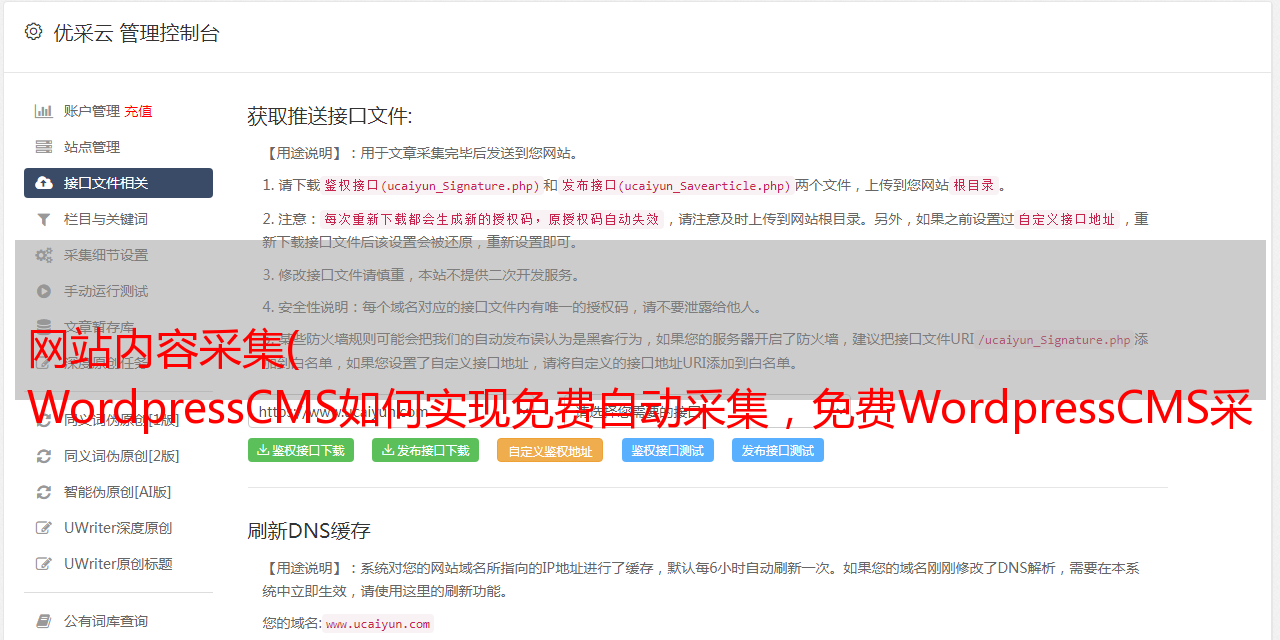Click the 优采云 管理控制台 header title
The height and width of the screenshot is (640, 1280).
tap(136, 32)
